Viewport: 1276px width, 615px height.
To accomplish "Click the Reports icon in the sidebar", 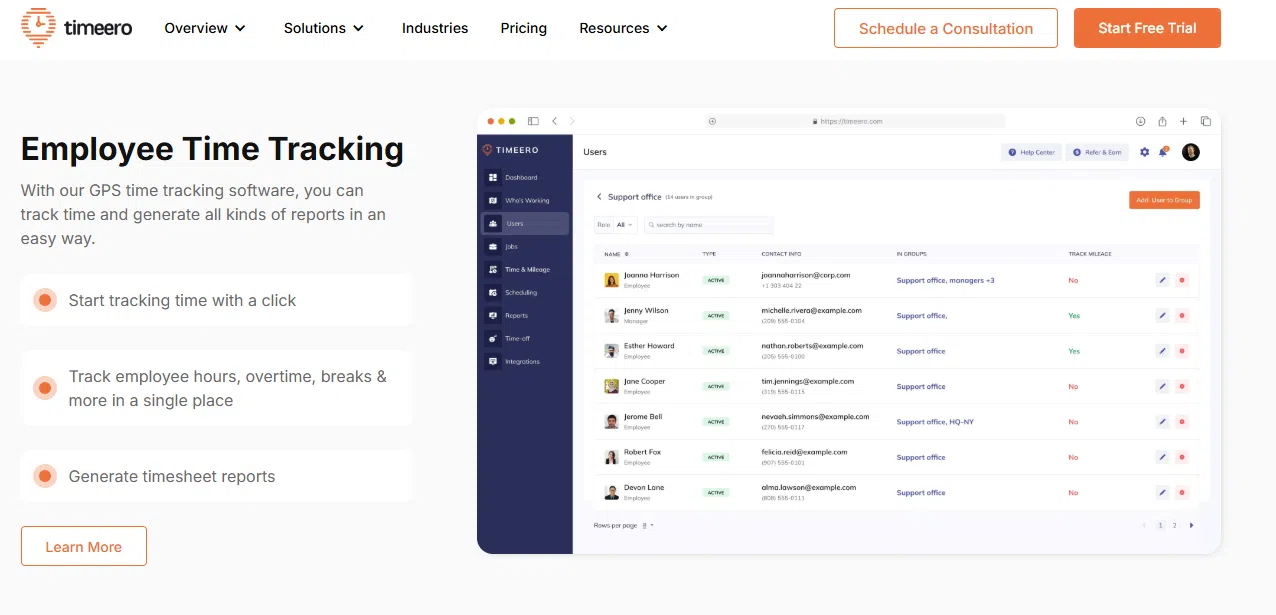I will click(x=492, y=316).
